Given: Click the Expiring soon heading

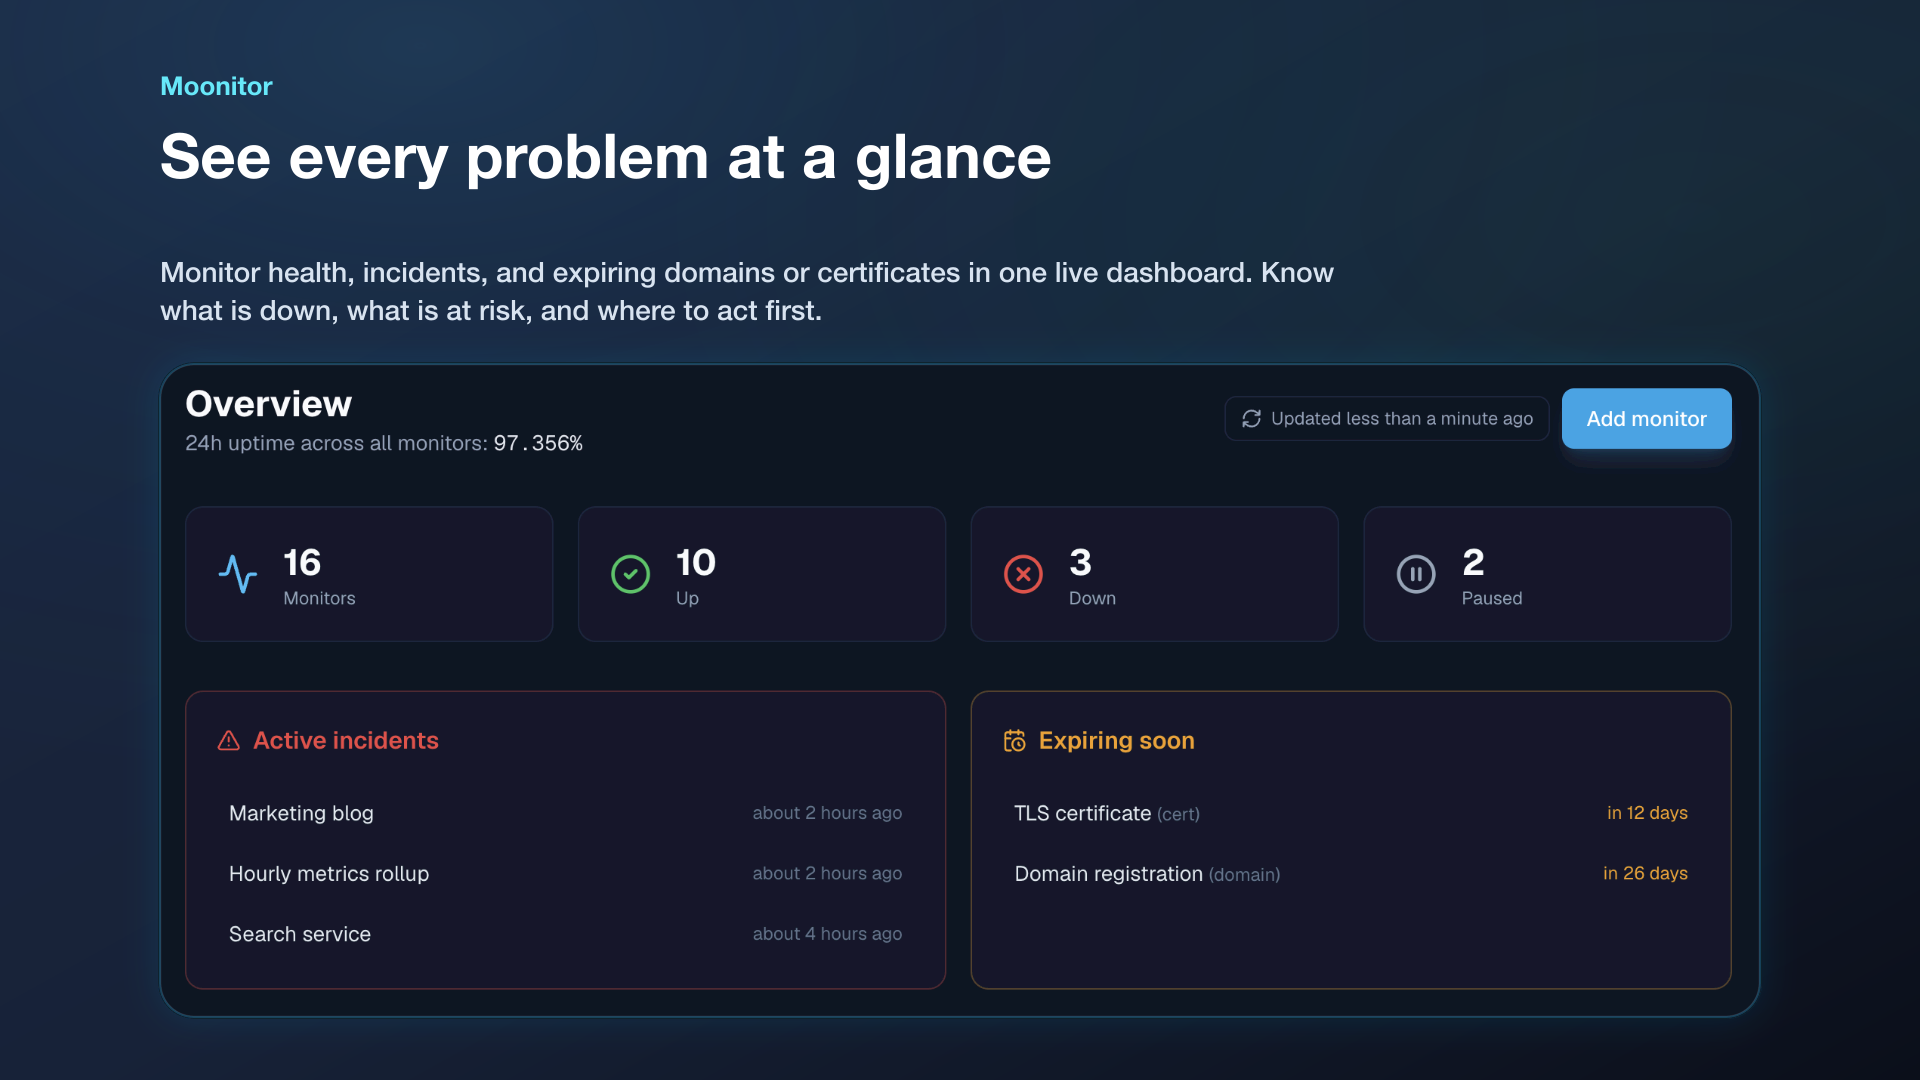Looking at the screenshot, I should coord(1116,740).
